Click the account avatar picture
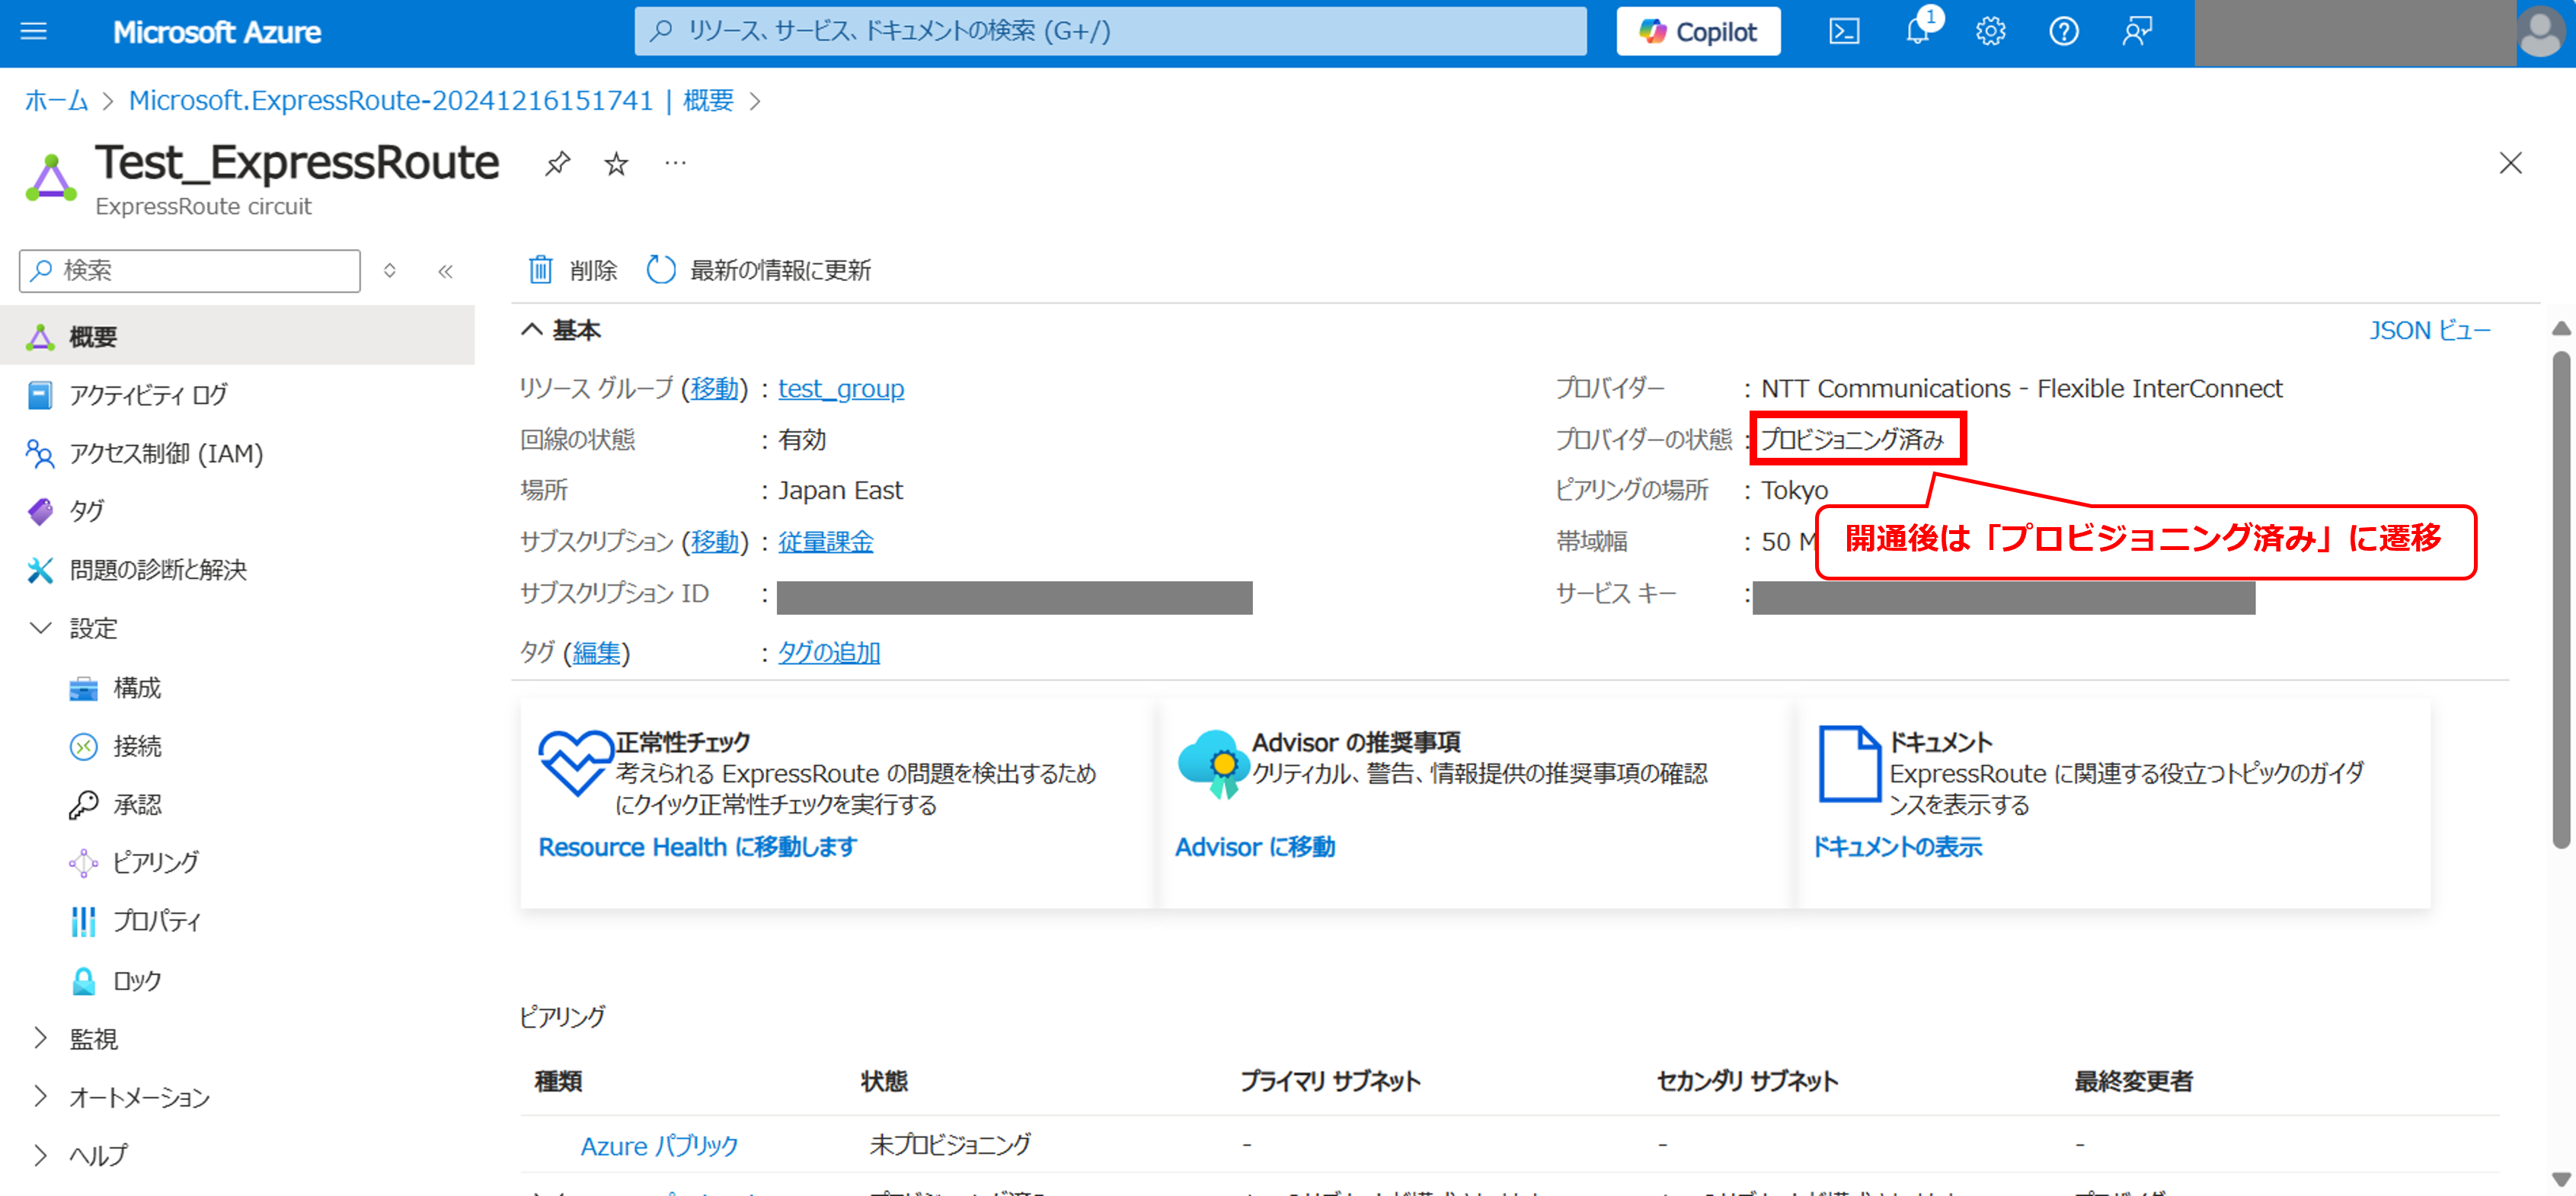 (x=2541, y=32)
